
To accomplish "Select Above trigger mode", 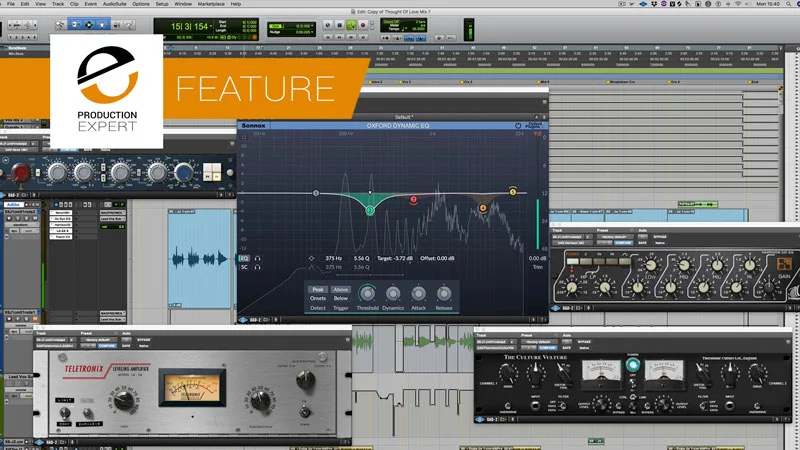I will [x=340, y=289].
